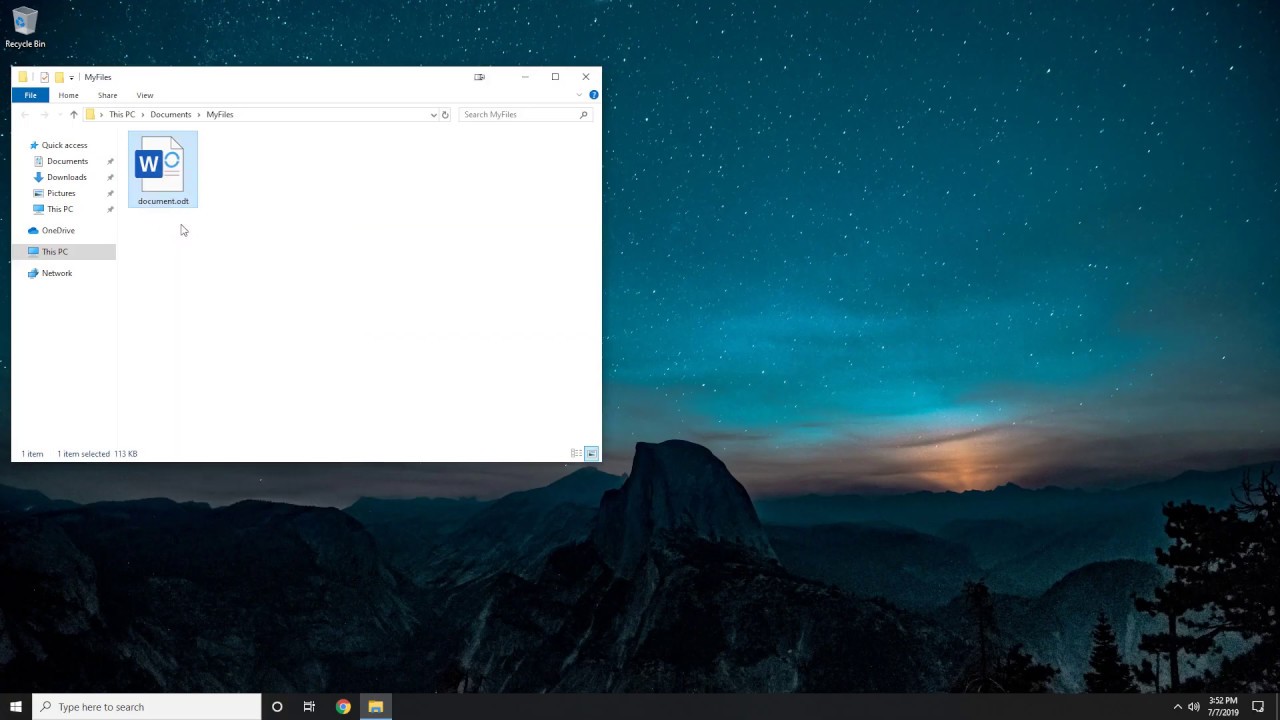
Task: Go forward with the Forward arrow
Action: pos(44,115)
